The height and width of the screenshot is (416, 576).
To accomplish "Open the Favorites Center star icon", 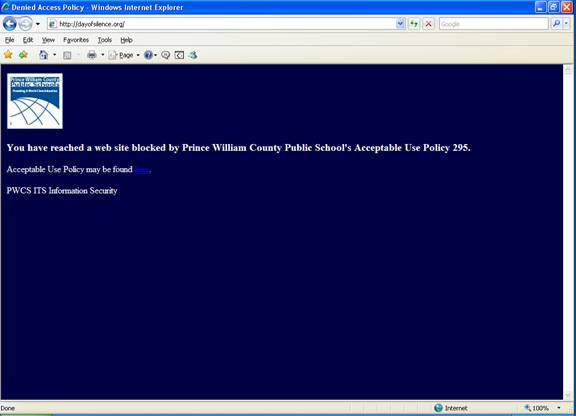I will (x=8, y=55).
